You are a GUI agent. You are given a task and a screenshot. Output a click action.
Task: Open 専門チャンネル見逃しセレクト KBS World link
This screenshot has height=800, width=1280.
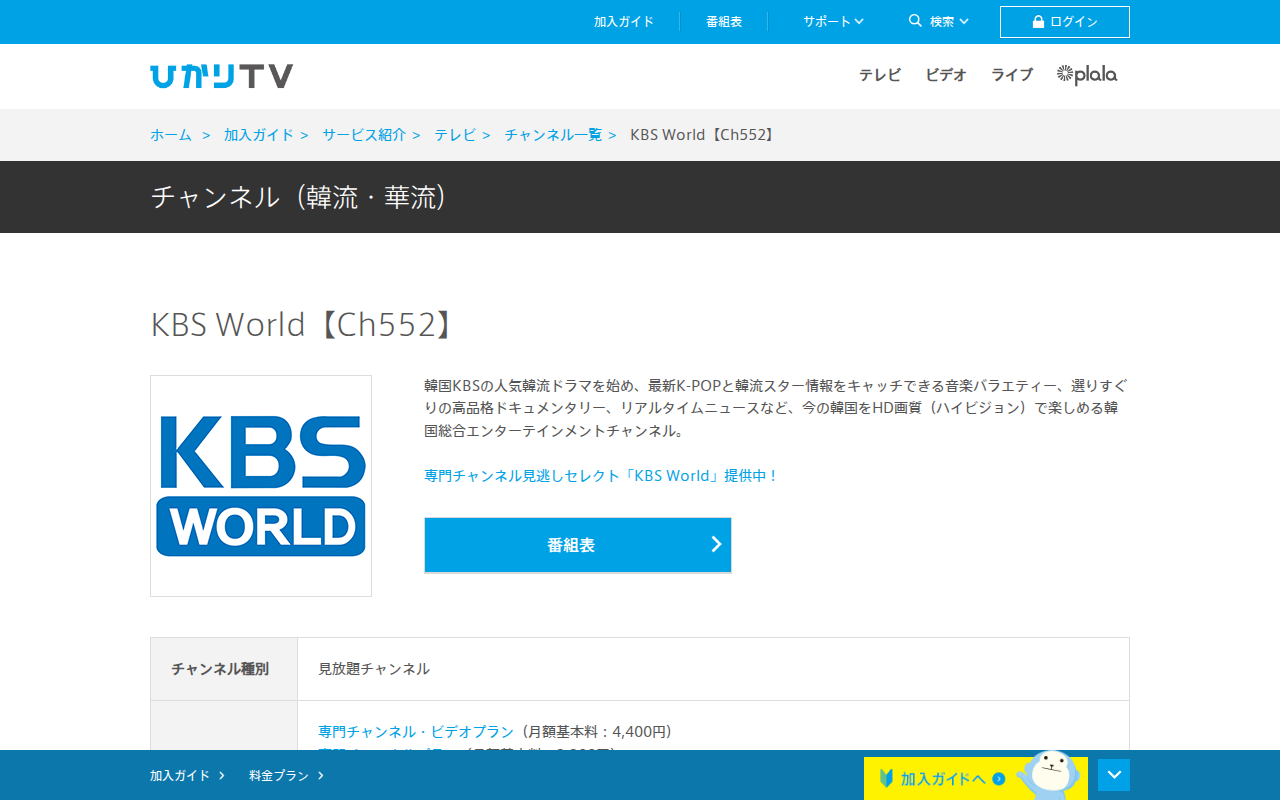[601, 476]
